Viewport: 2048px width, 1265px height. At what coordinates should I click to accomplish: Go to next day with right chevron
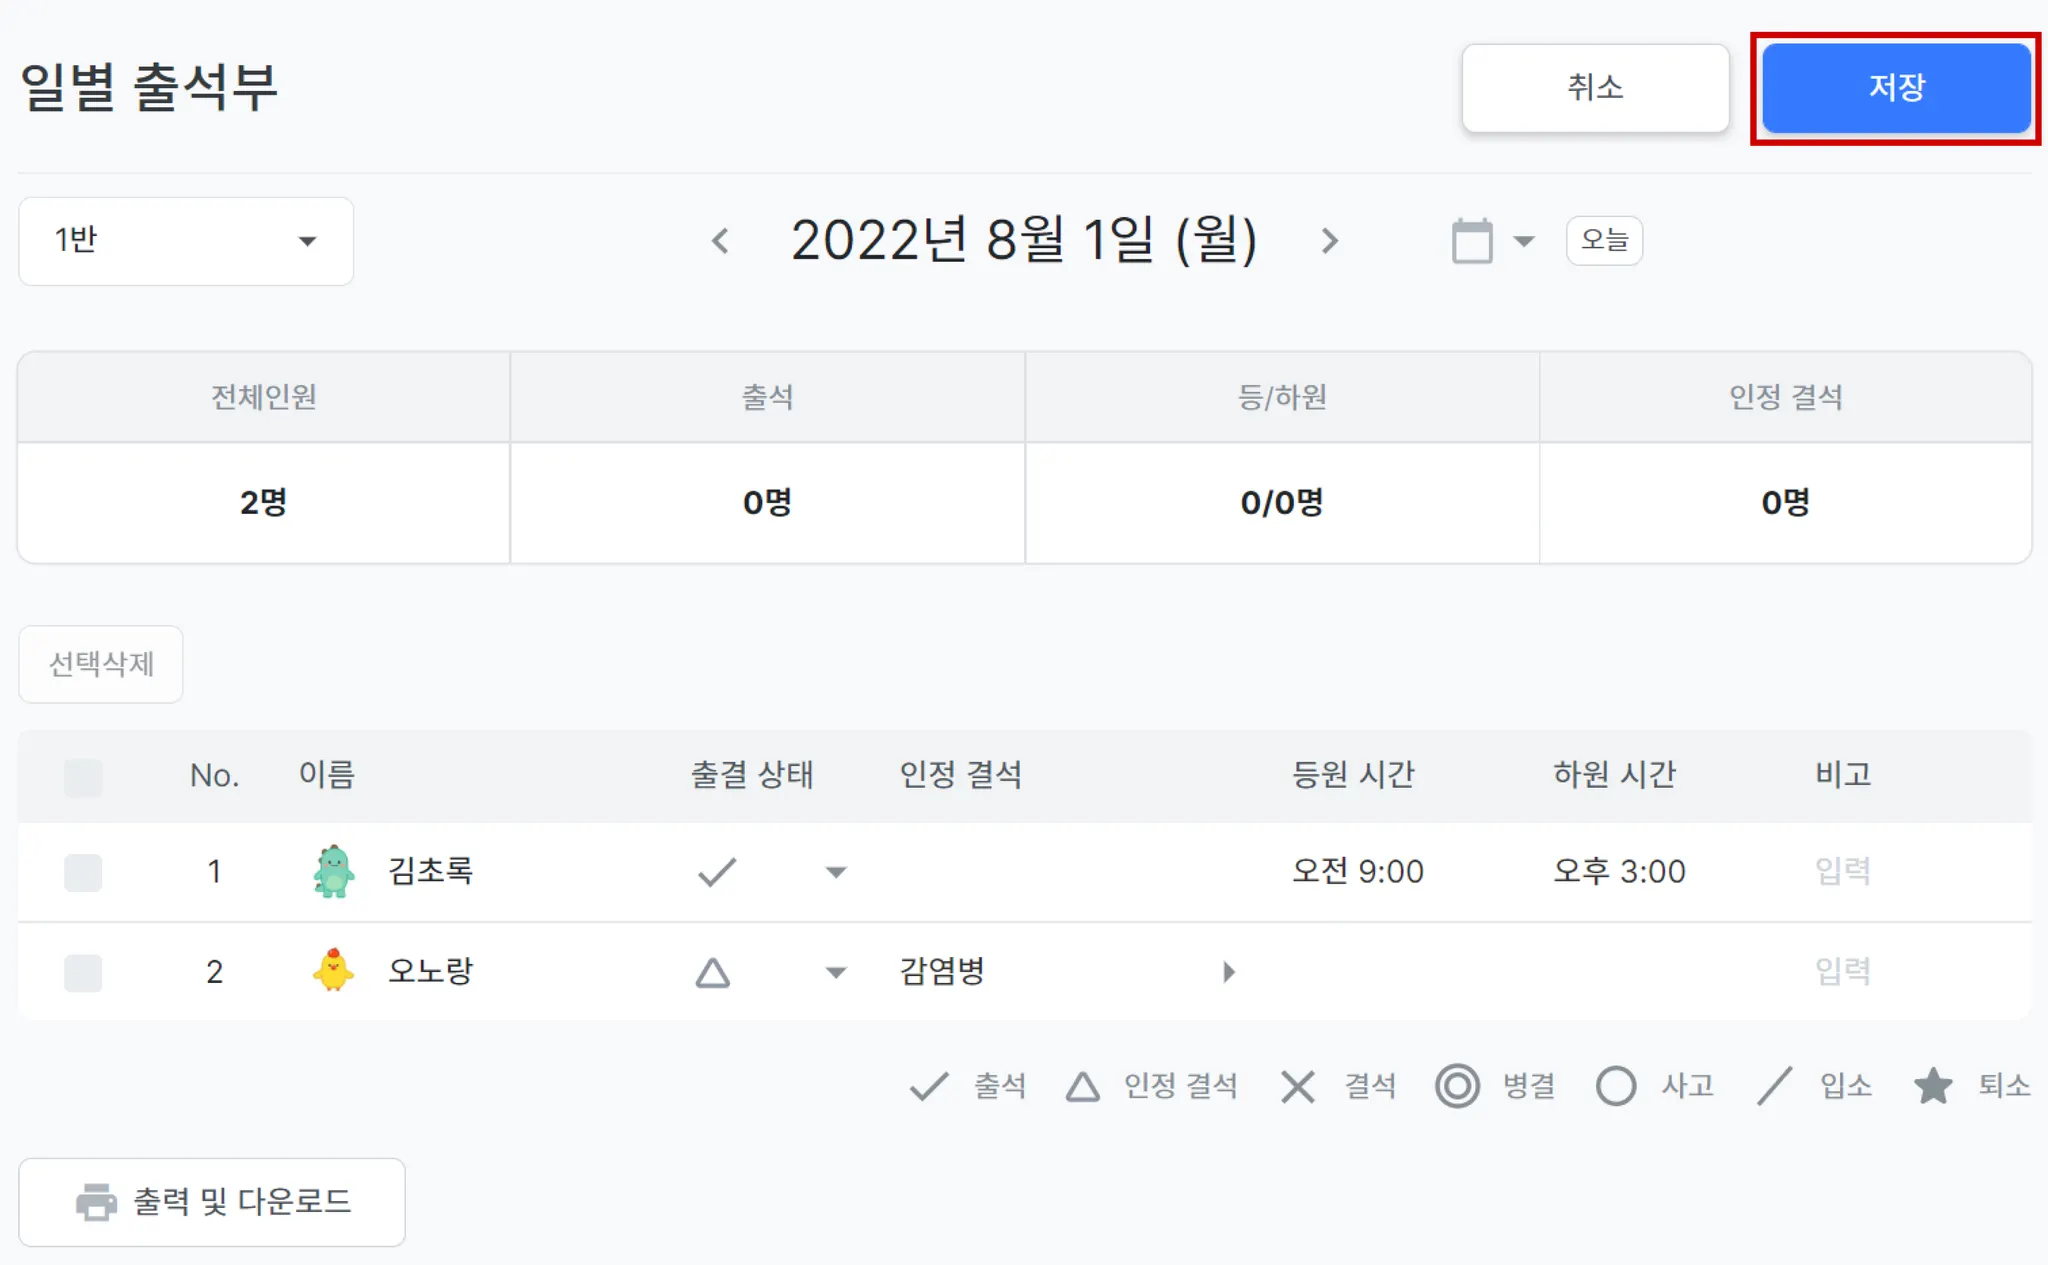coord(1329,241)
